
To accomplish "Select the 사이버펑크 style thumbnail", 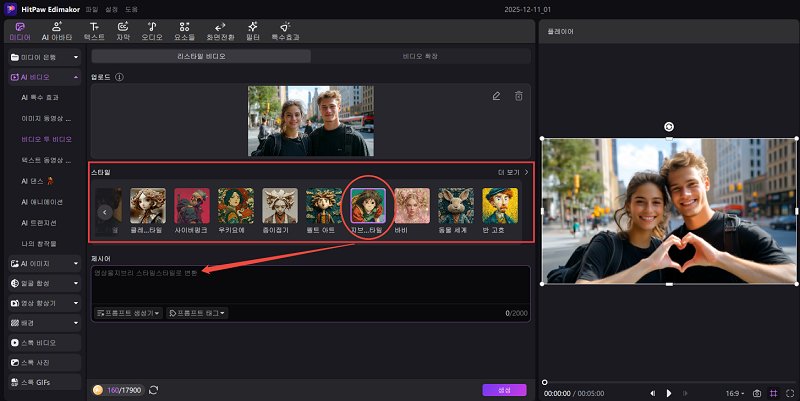I will (192, 206).
